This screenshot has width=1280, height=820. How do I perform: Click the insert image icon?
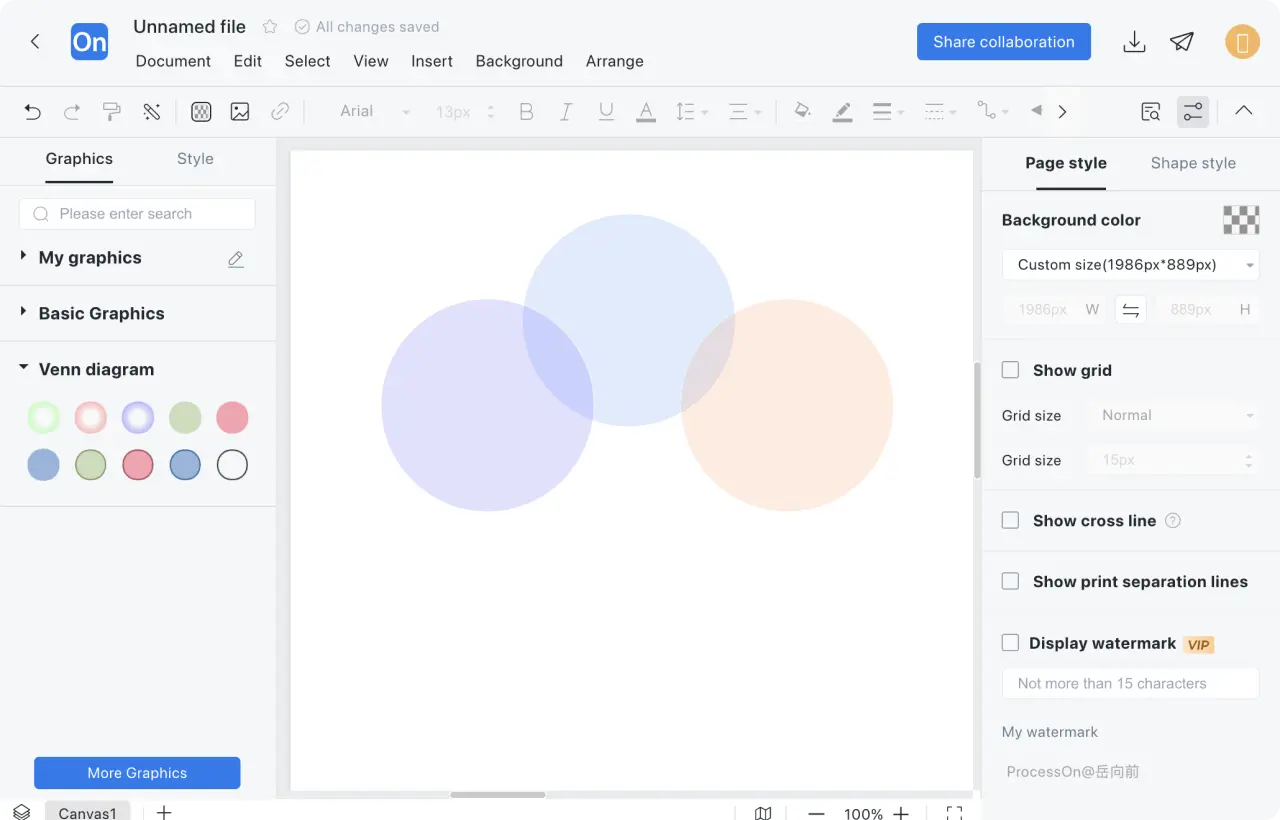coord(240,112)
